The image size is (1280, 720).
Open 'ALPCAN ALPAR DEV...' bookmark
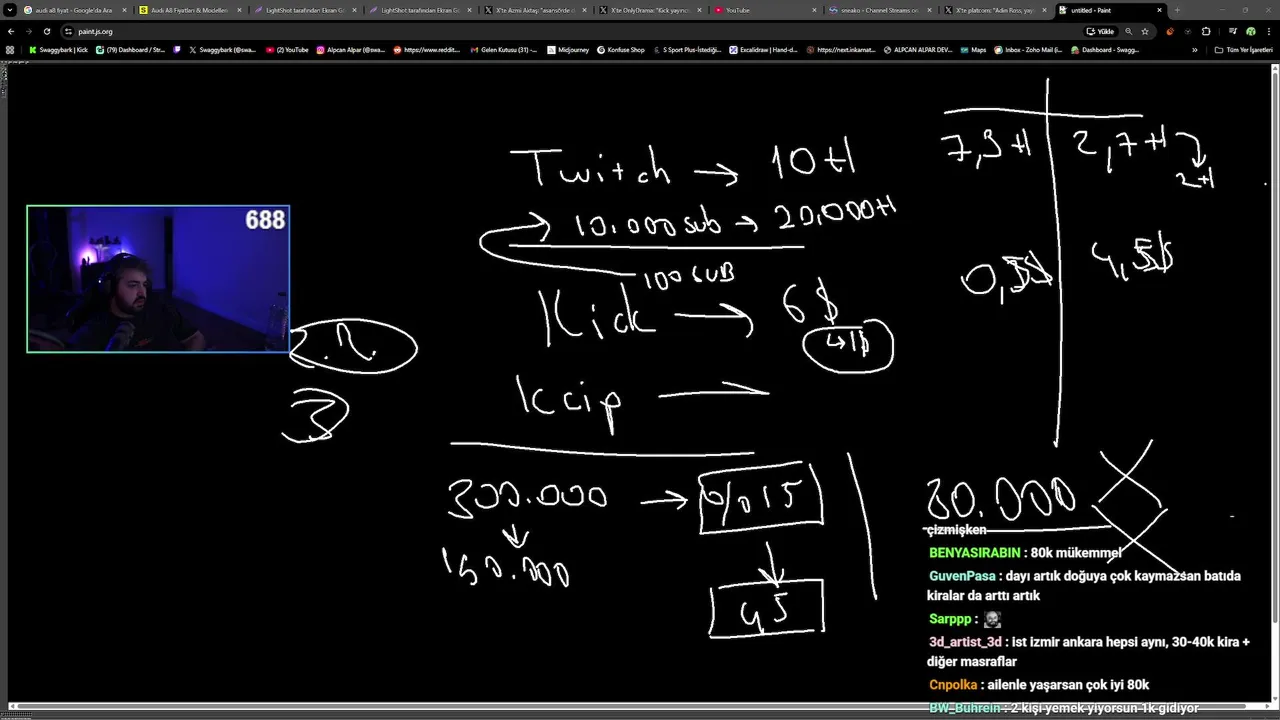(x=918, y=49)
